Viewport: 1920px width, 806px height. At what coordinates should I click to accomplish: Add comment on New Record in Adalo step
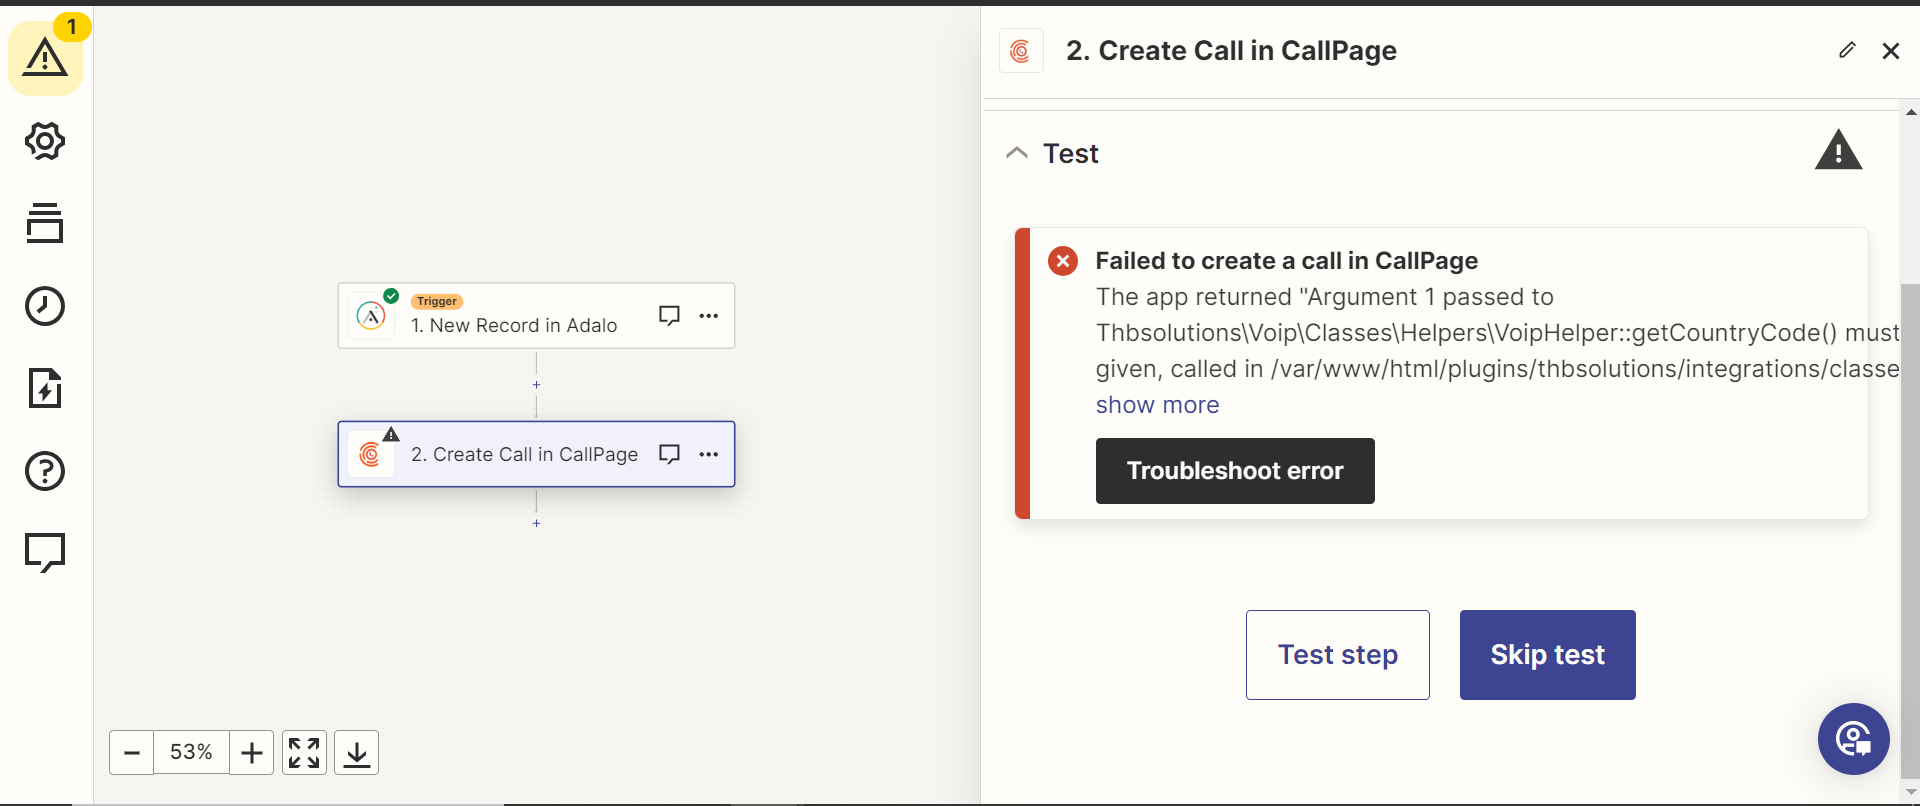[x=669, y=316]
